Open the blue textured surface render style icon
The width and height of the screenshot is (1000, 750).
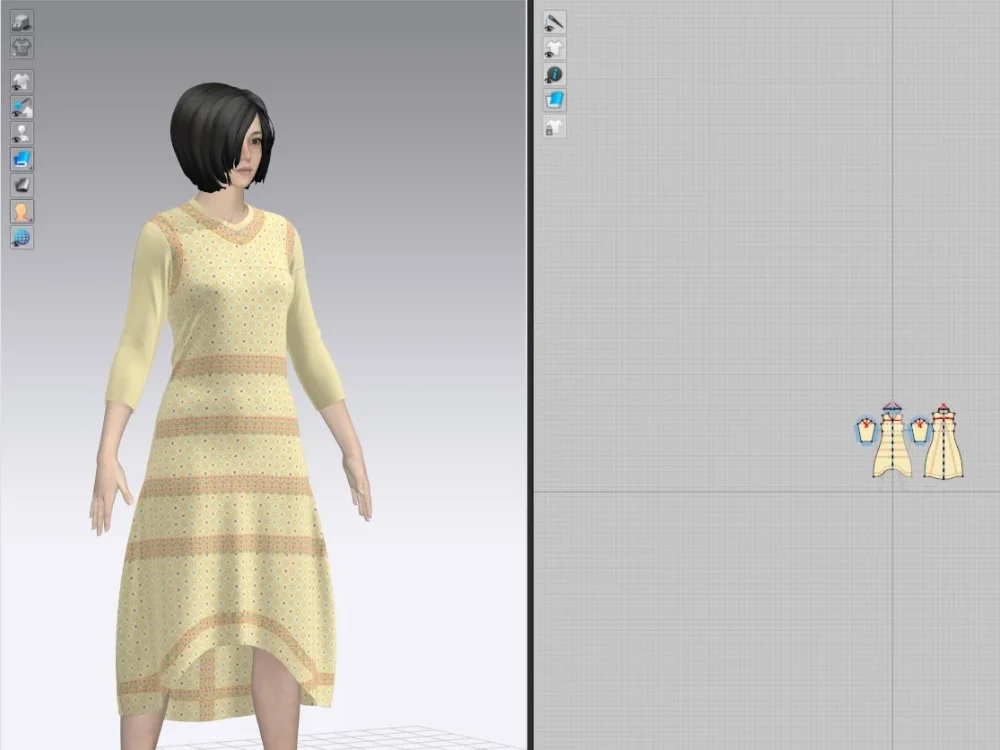(x=22, y=159)
